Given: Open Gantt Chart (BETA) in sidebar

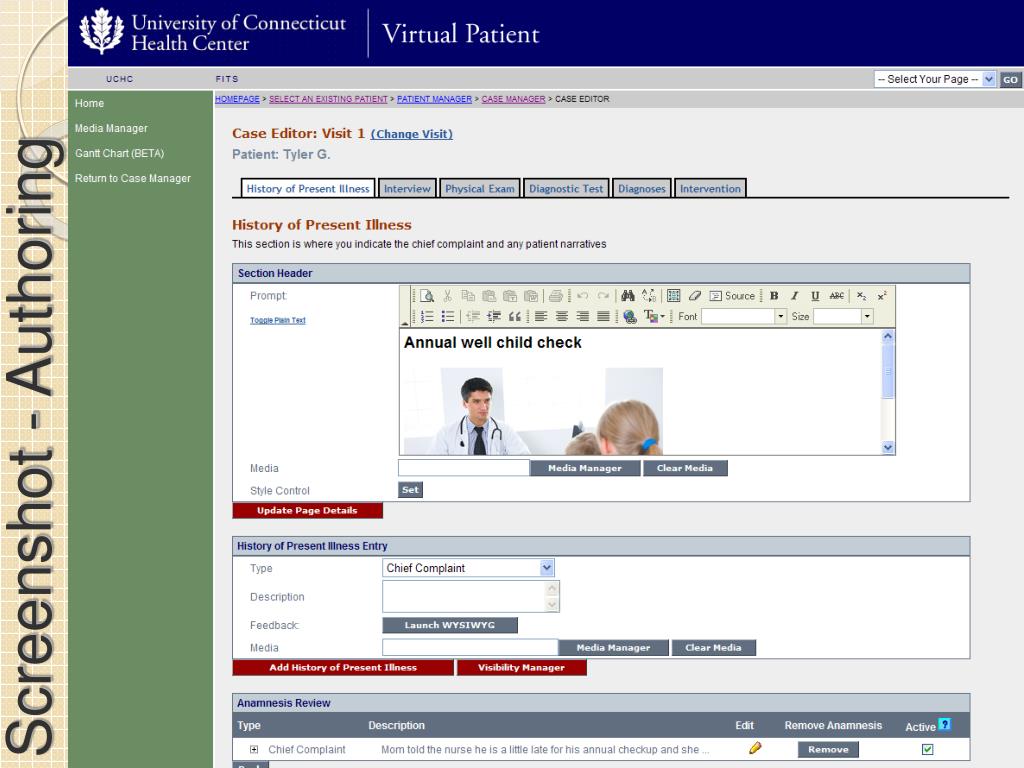Looking at the screenshot, I should (120, 153).
